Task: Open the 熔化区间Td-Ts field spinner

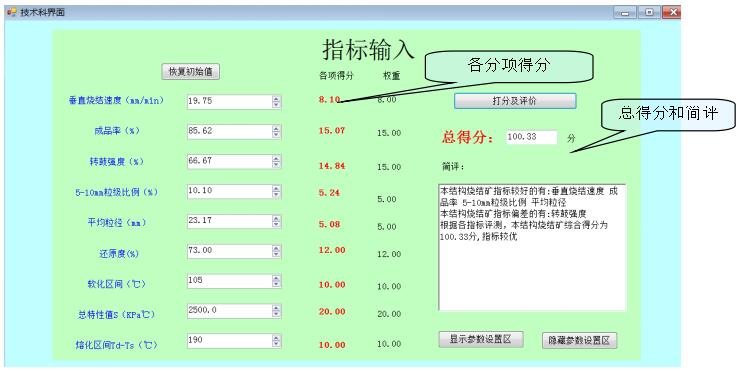Action: point(277,341)
